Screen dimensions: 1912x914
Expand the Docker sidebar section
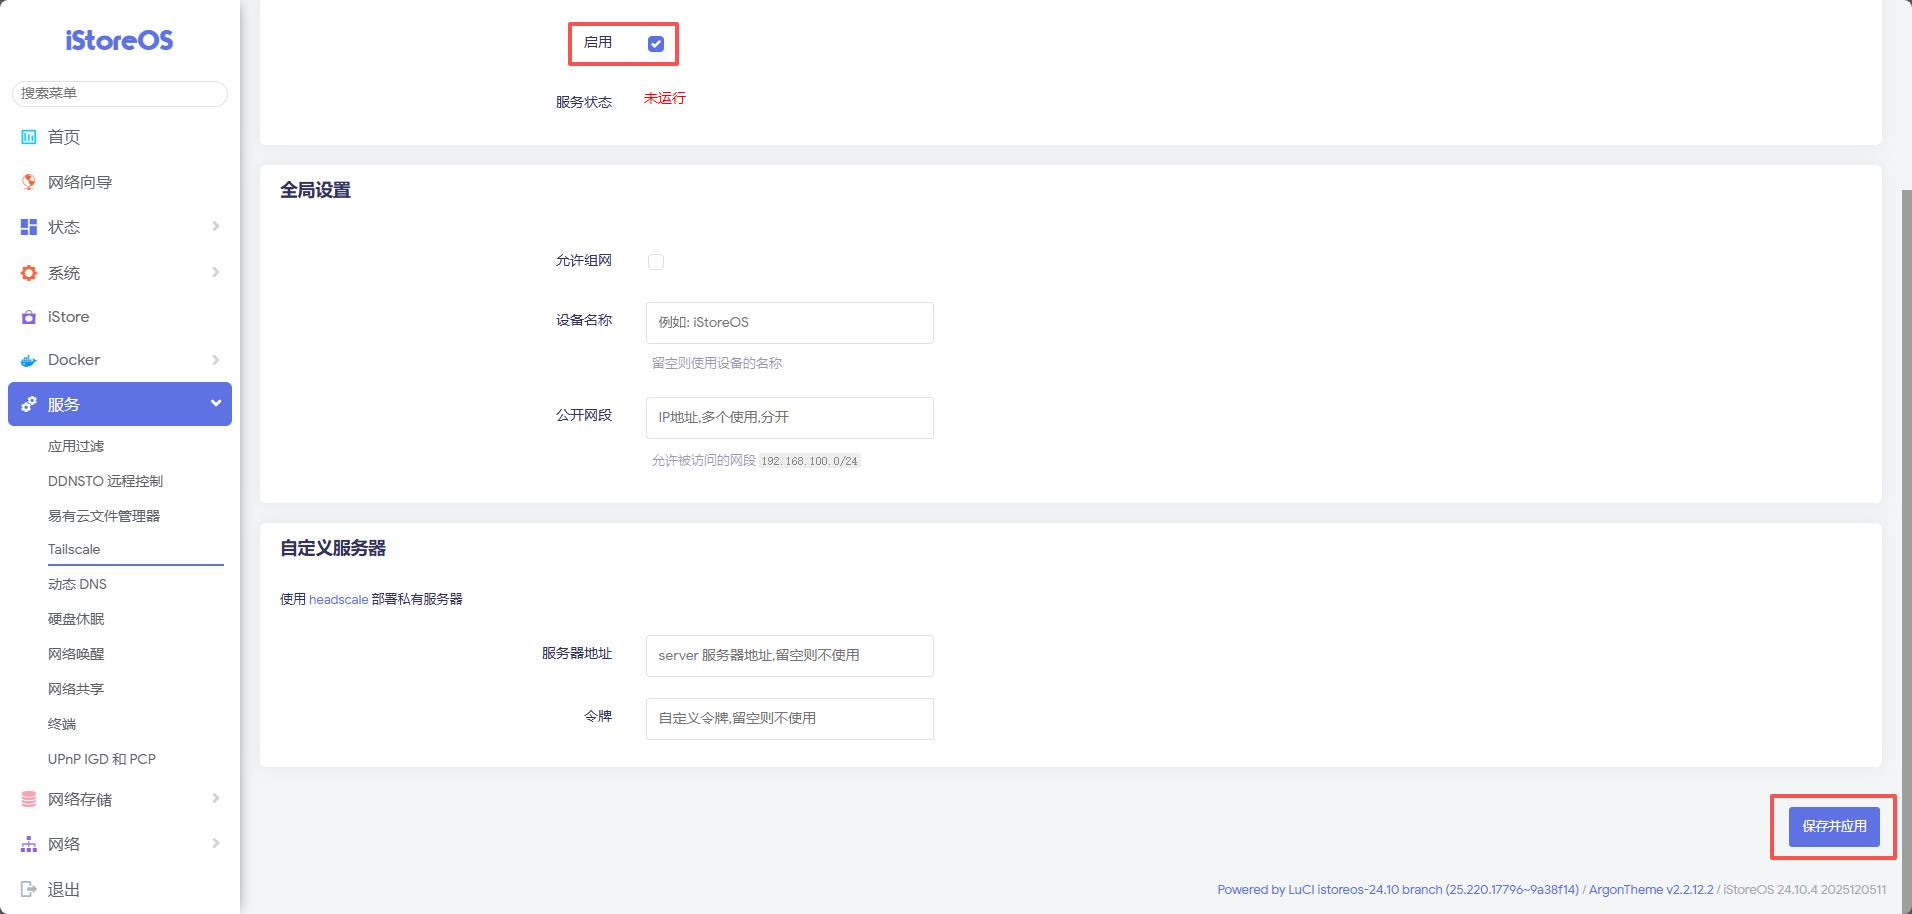(x=215, y=360)
